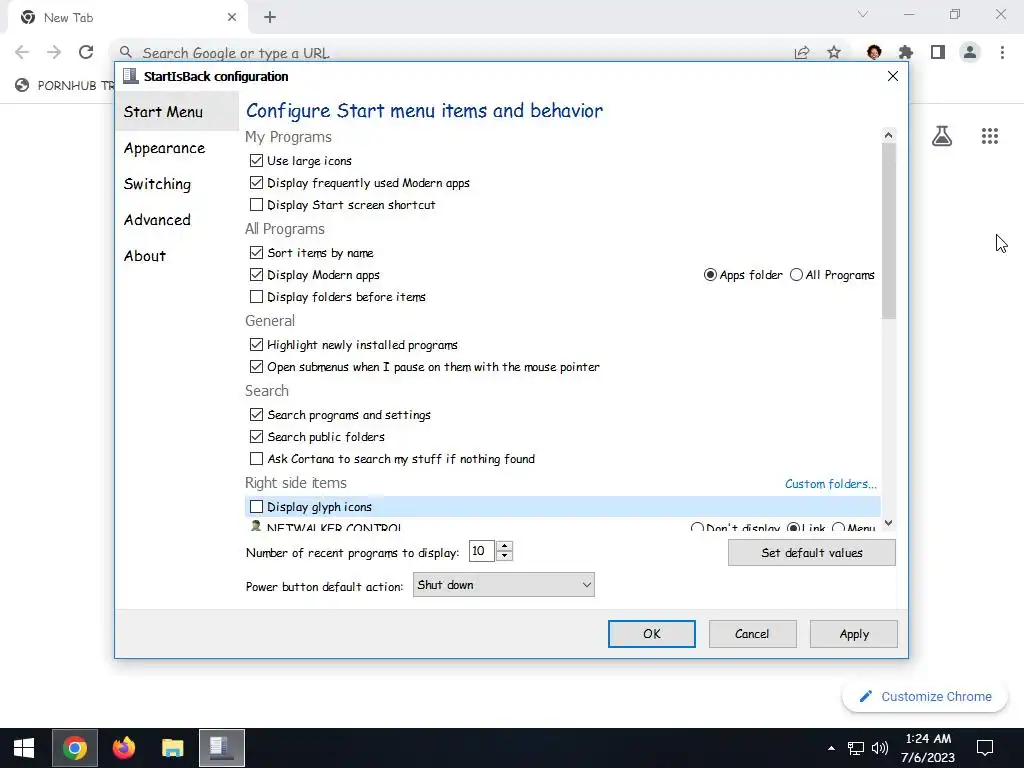Confirm settings with the OK button
Image resolution: width=1024 pixels, height=768 pixels.
652,634
